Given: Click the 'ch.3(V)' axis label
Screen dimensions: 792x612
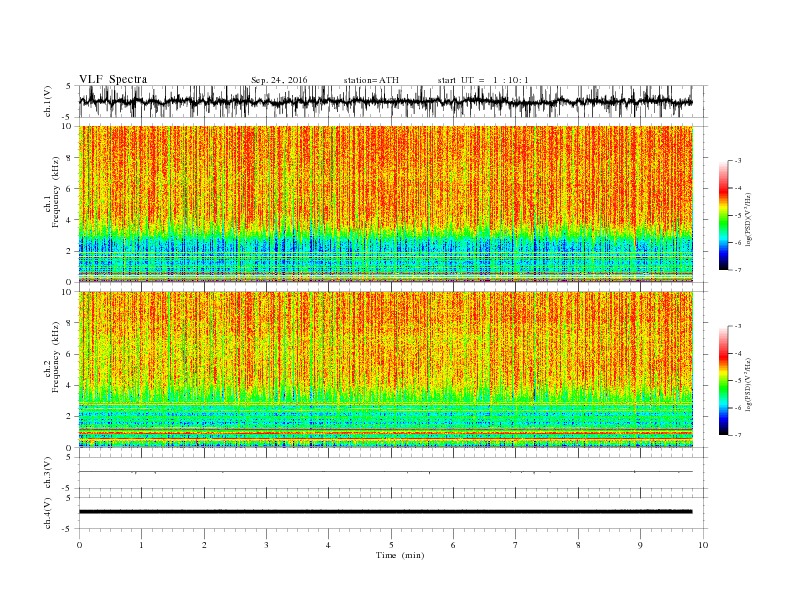Looking at the screenshot, I should click(x=48, y=473).
